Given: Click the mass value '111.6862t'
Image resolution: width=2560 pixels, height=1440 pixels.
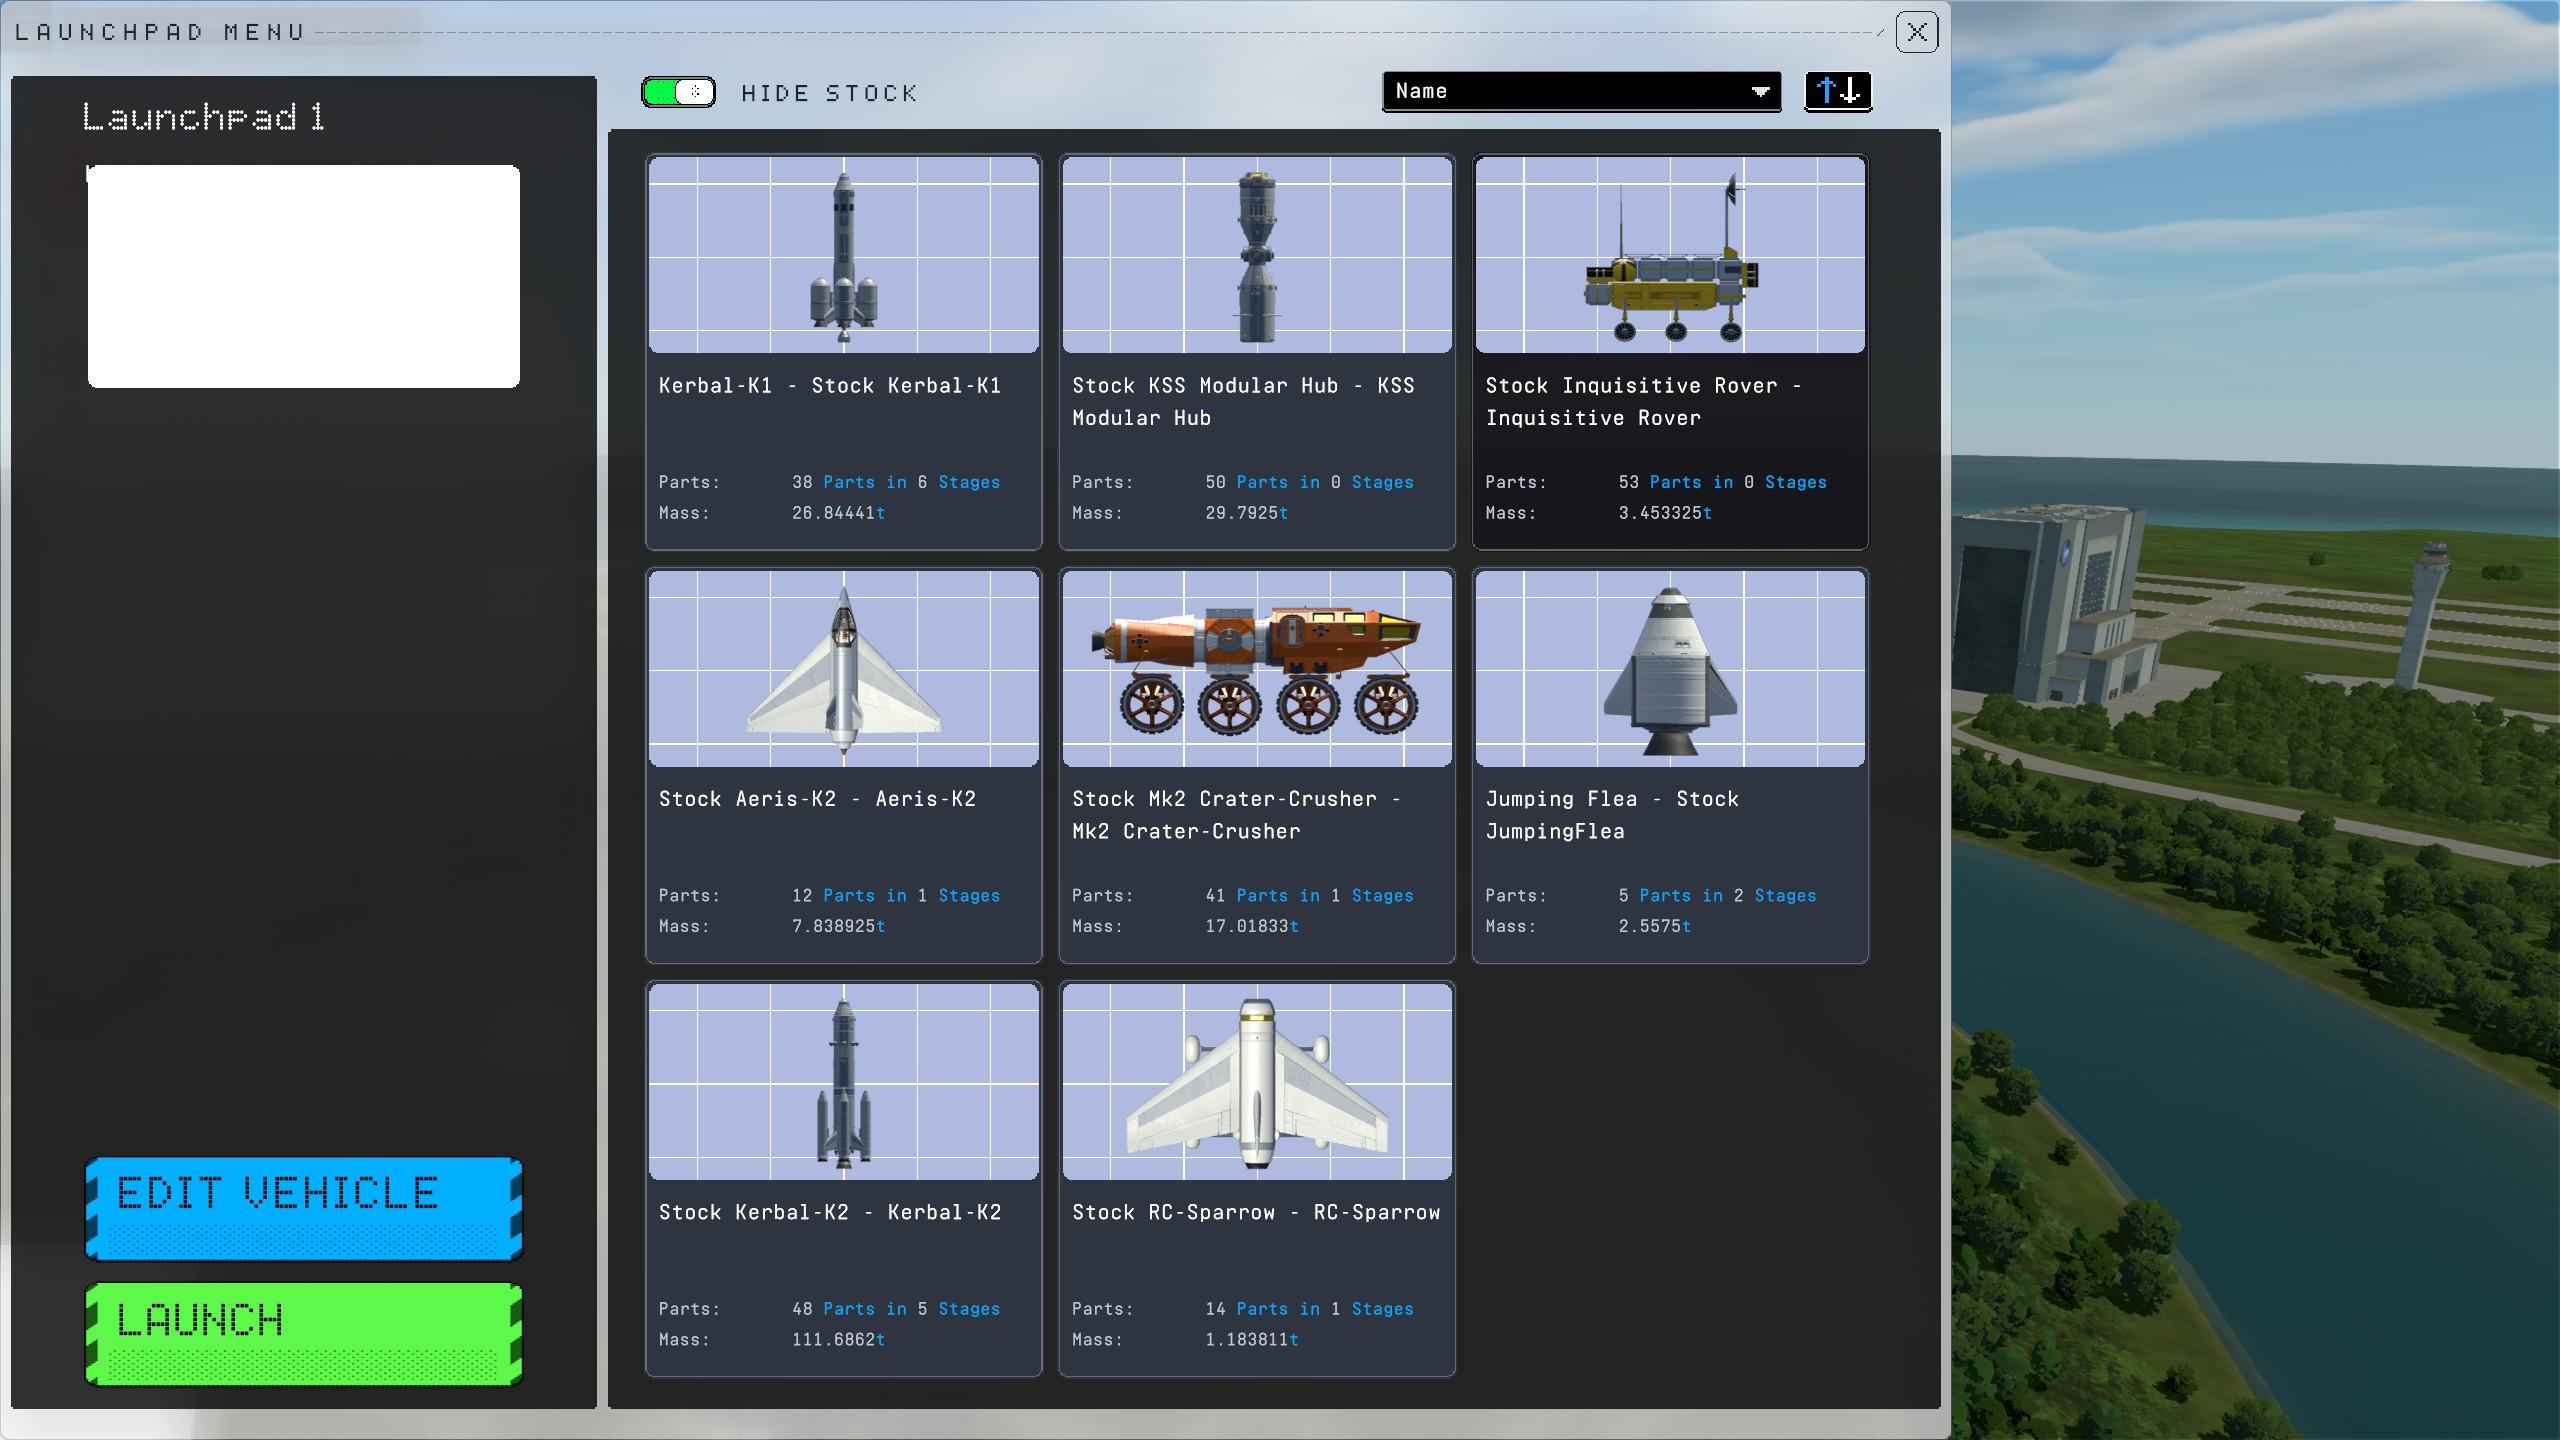Looking at the screenshot, I should pos(838,1340).
